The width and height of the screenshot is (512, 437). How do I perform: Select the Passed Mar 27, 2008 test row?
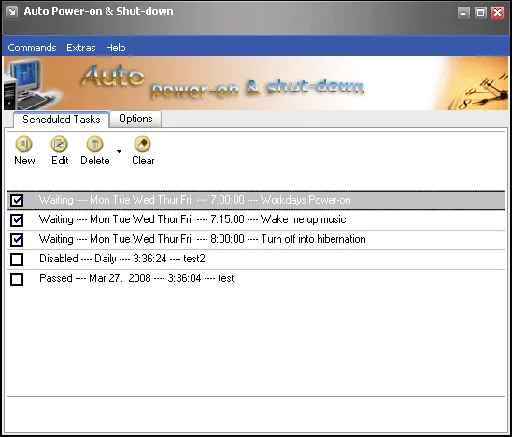[x=256, y=279]
